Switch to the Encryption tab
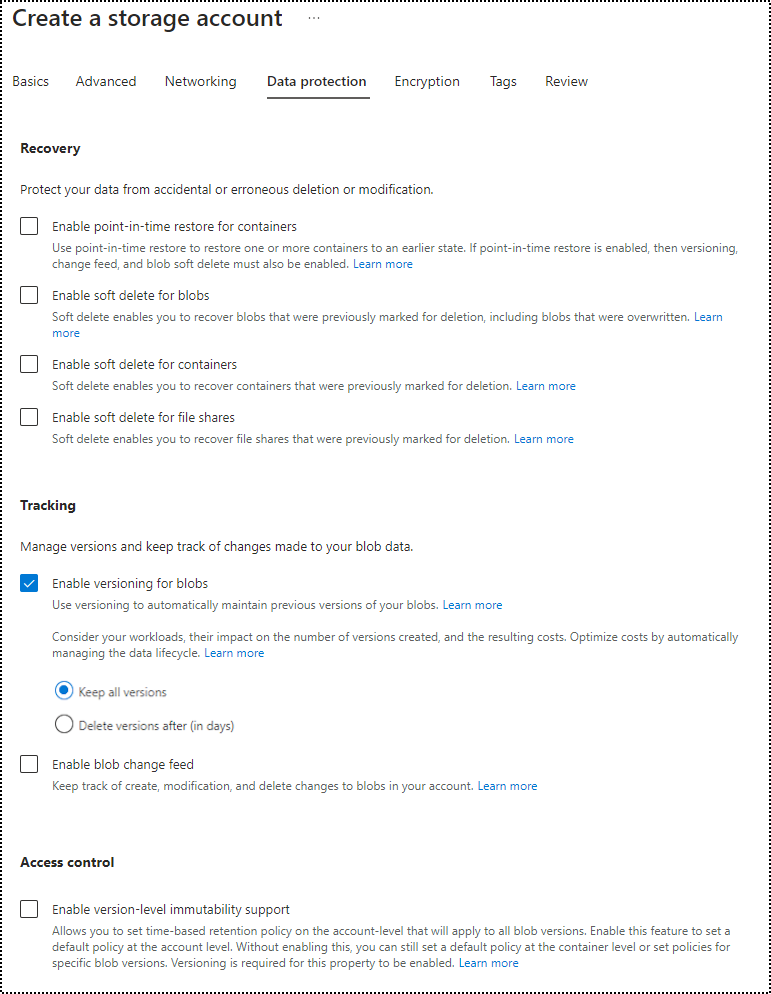 [427, 81]
